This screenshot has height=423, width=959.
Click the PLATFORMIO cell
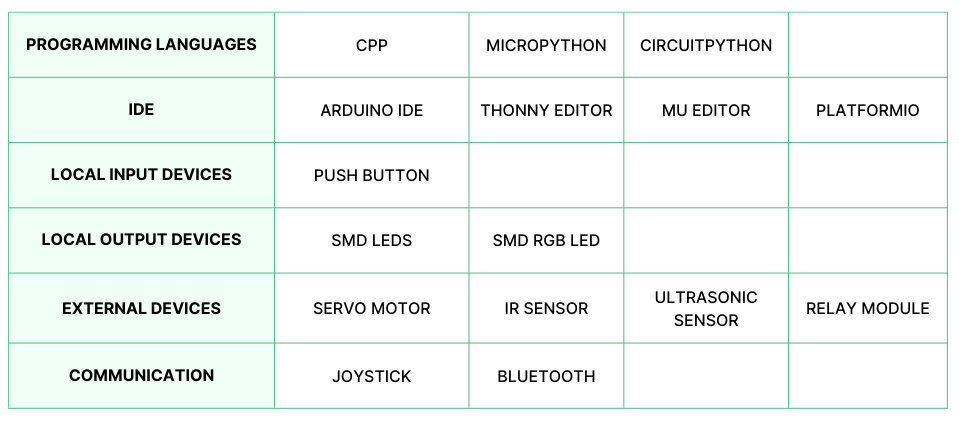(x=867, y=111)
